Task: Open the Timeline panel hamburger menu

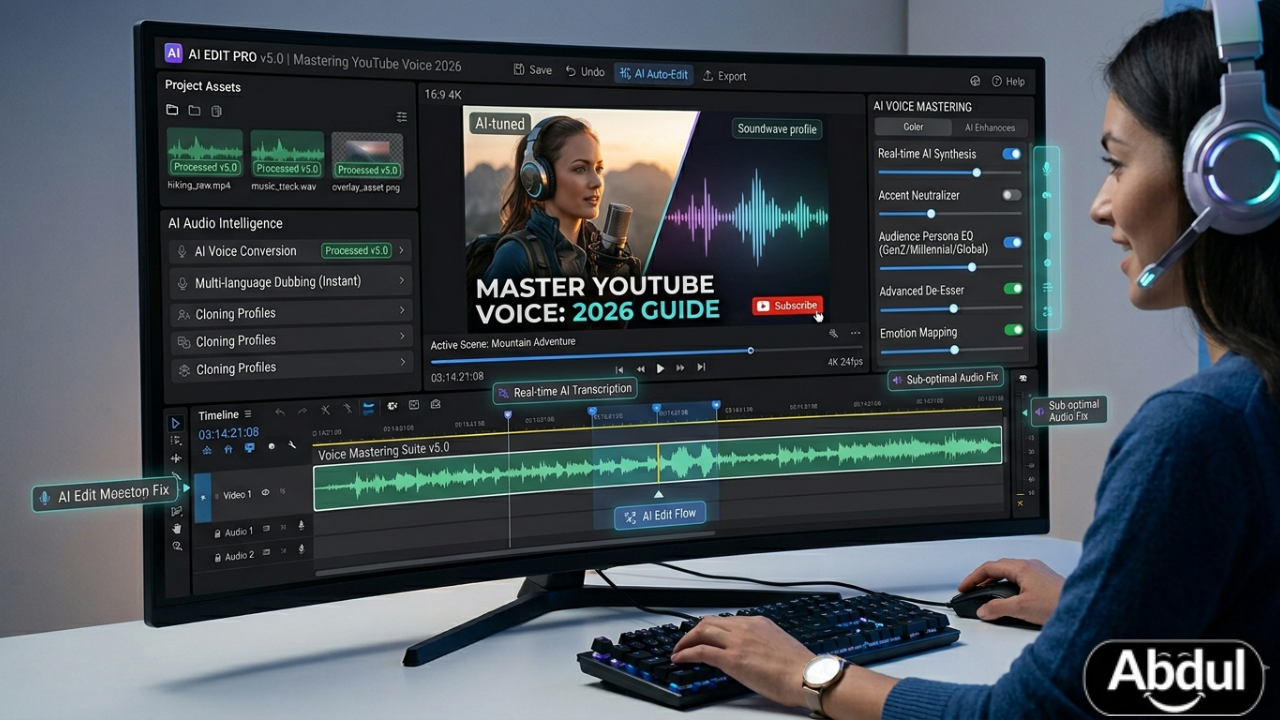Action: (x=248, y=414)
